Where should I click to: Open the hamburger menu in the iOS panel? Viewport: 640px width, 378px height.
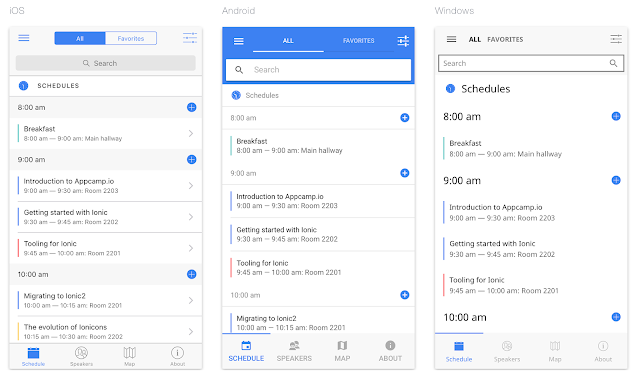24,38
